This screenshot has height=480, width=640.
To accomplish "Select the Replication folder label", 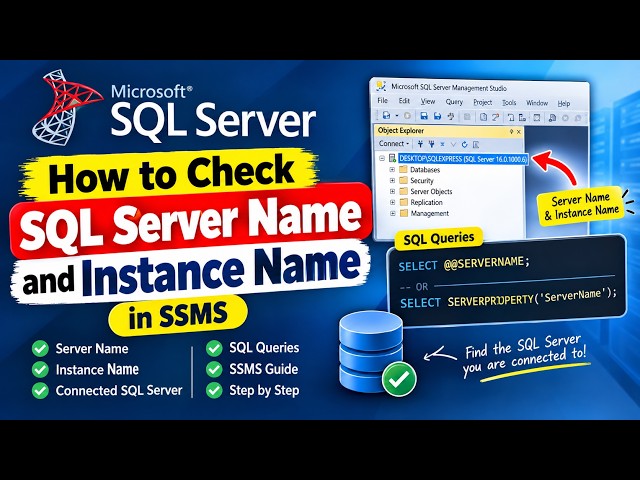I will click(x=426, y=202).
